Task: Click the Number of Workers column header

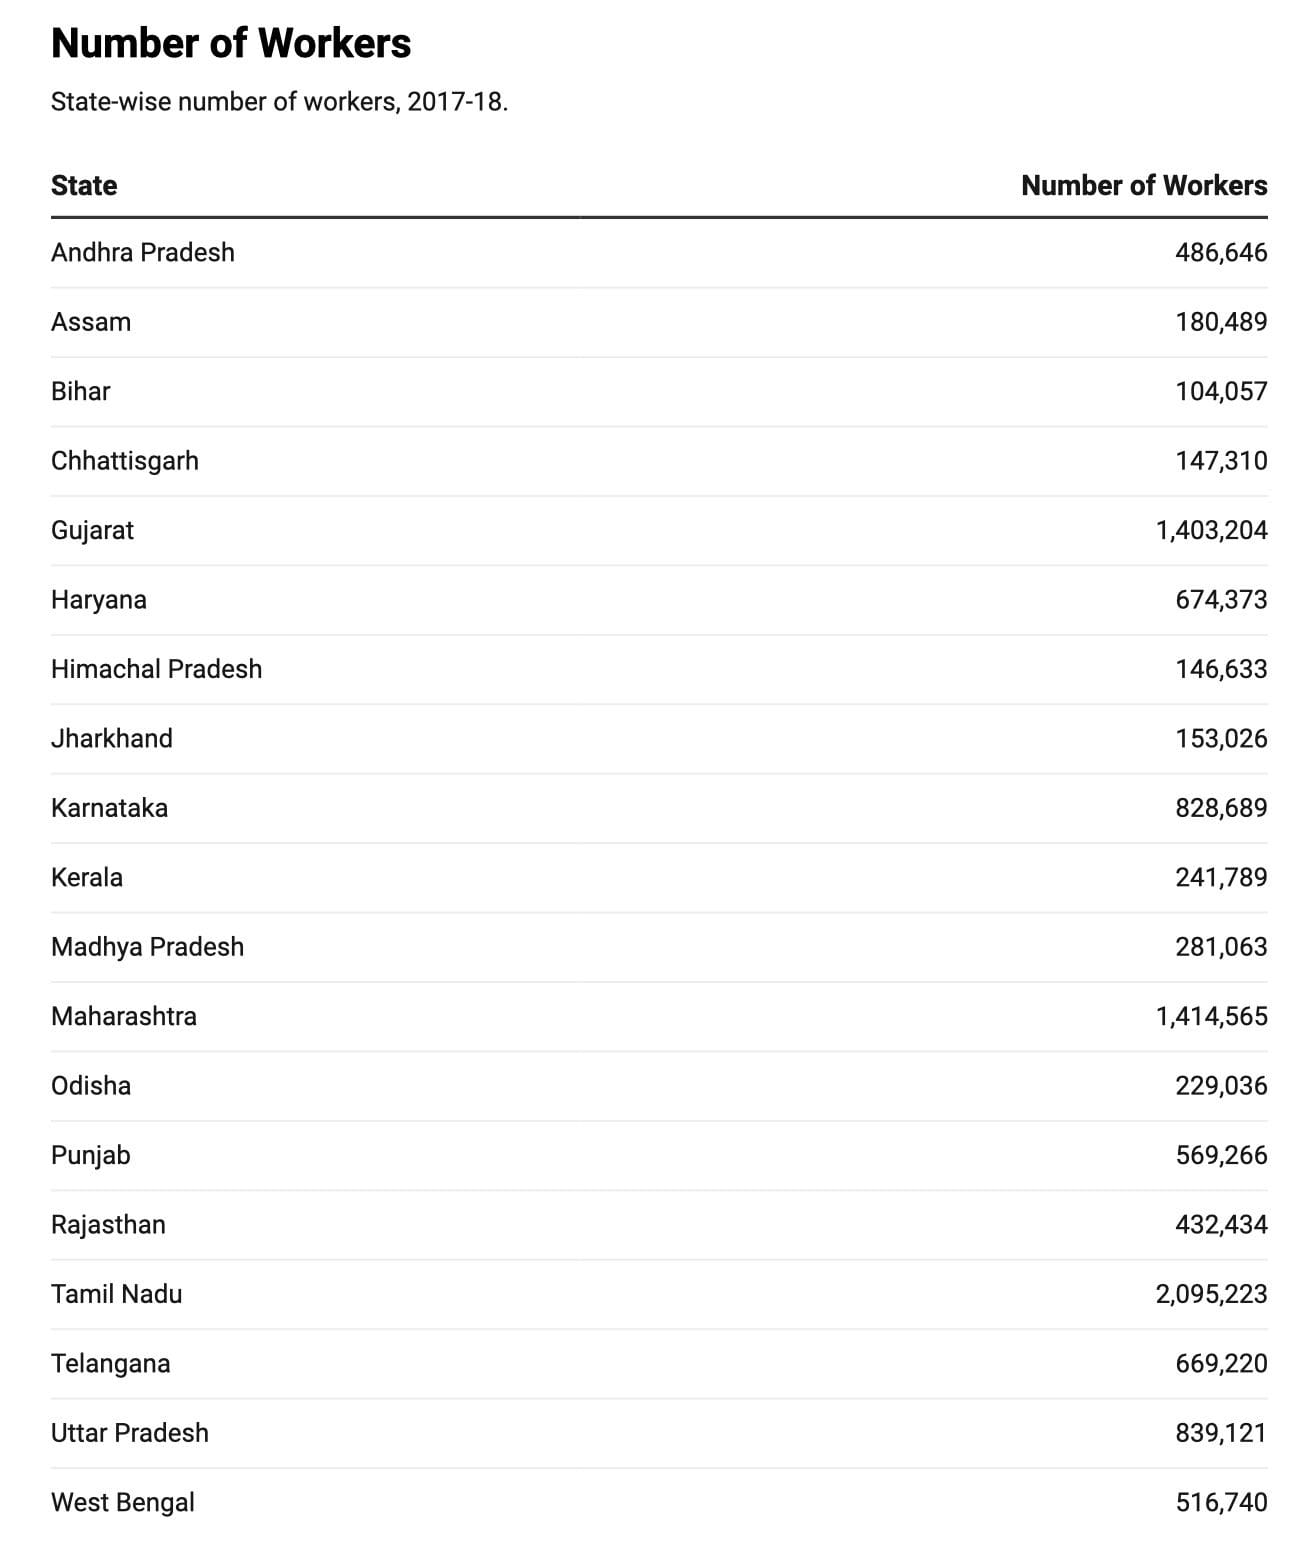Action: (x=1143, y=186)
